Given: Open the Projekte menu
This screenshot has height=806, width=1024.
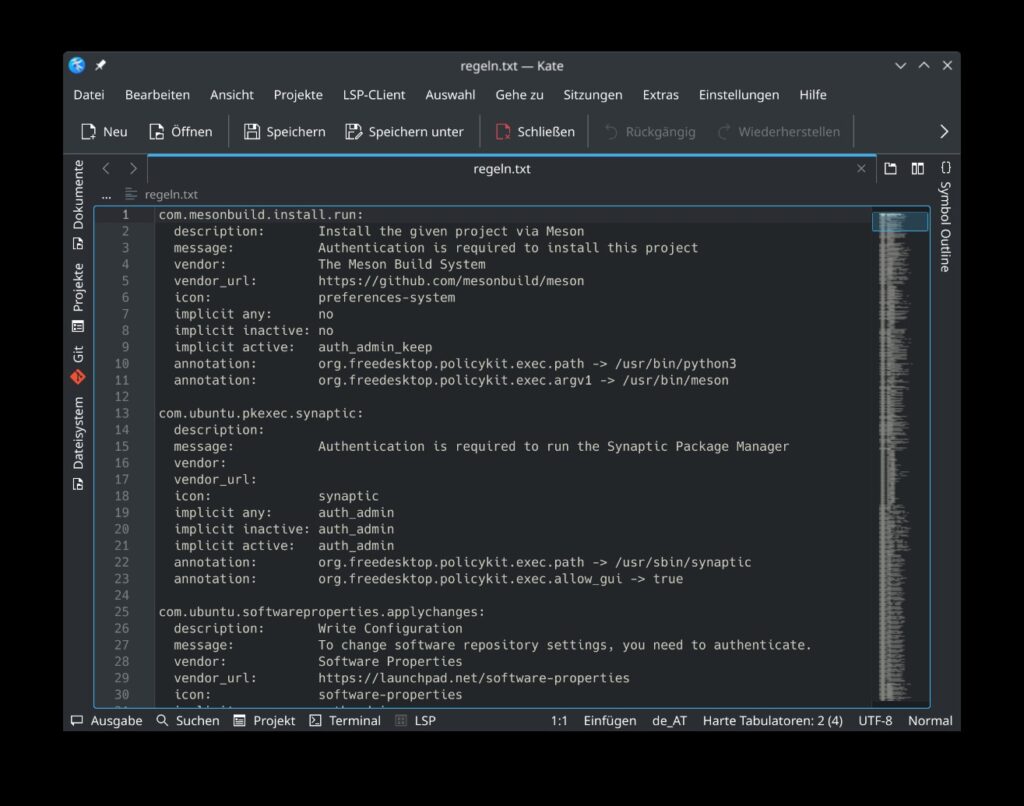Looking at the screenshot, I should pos(298,95).
